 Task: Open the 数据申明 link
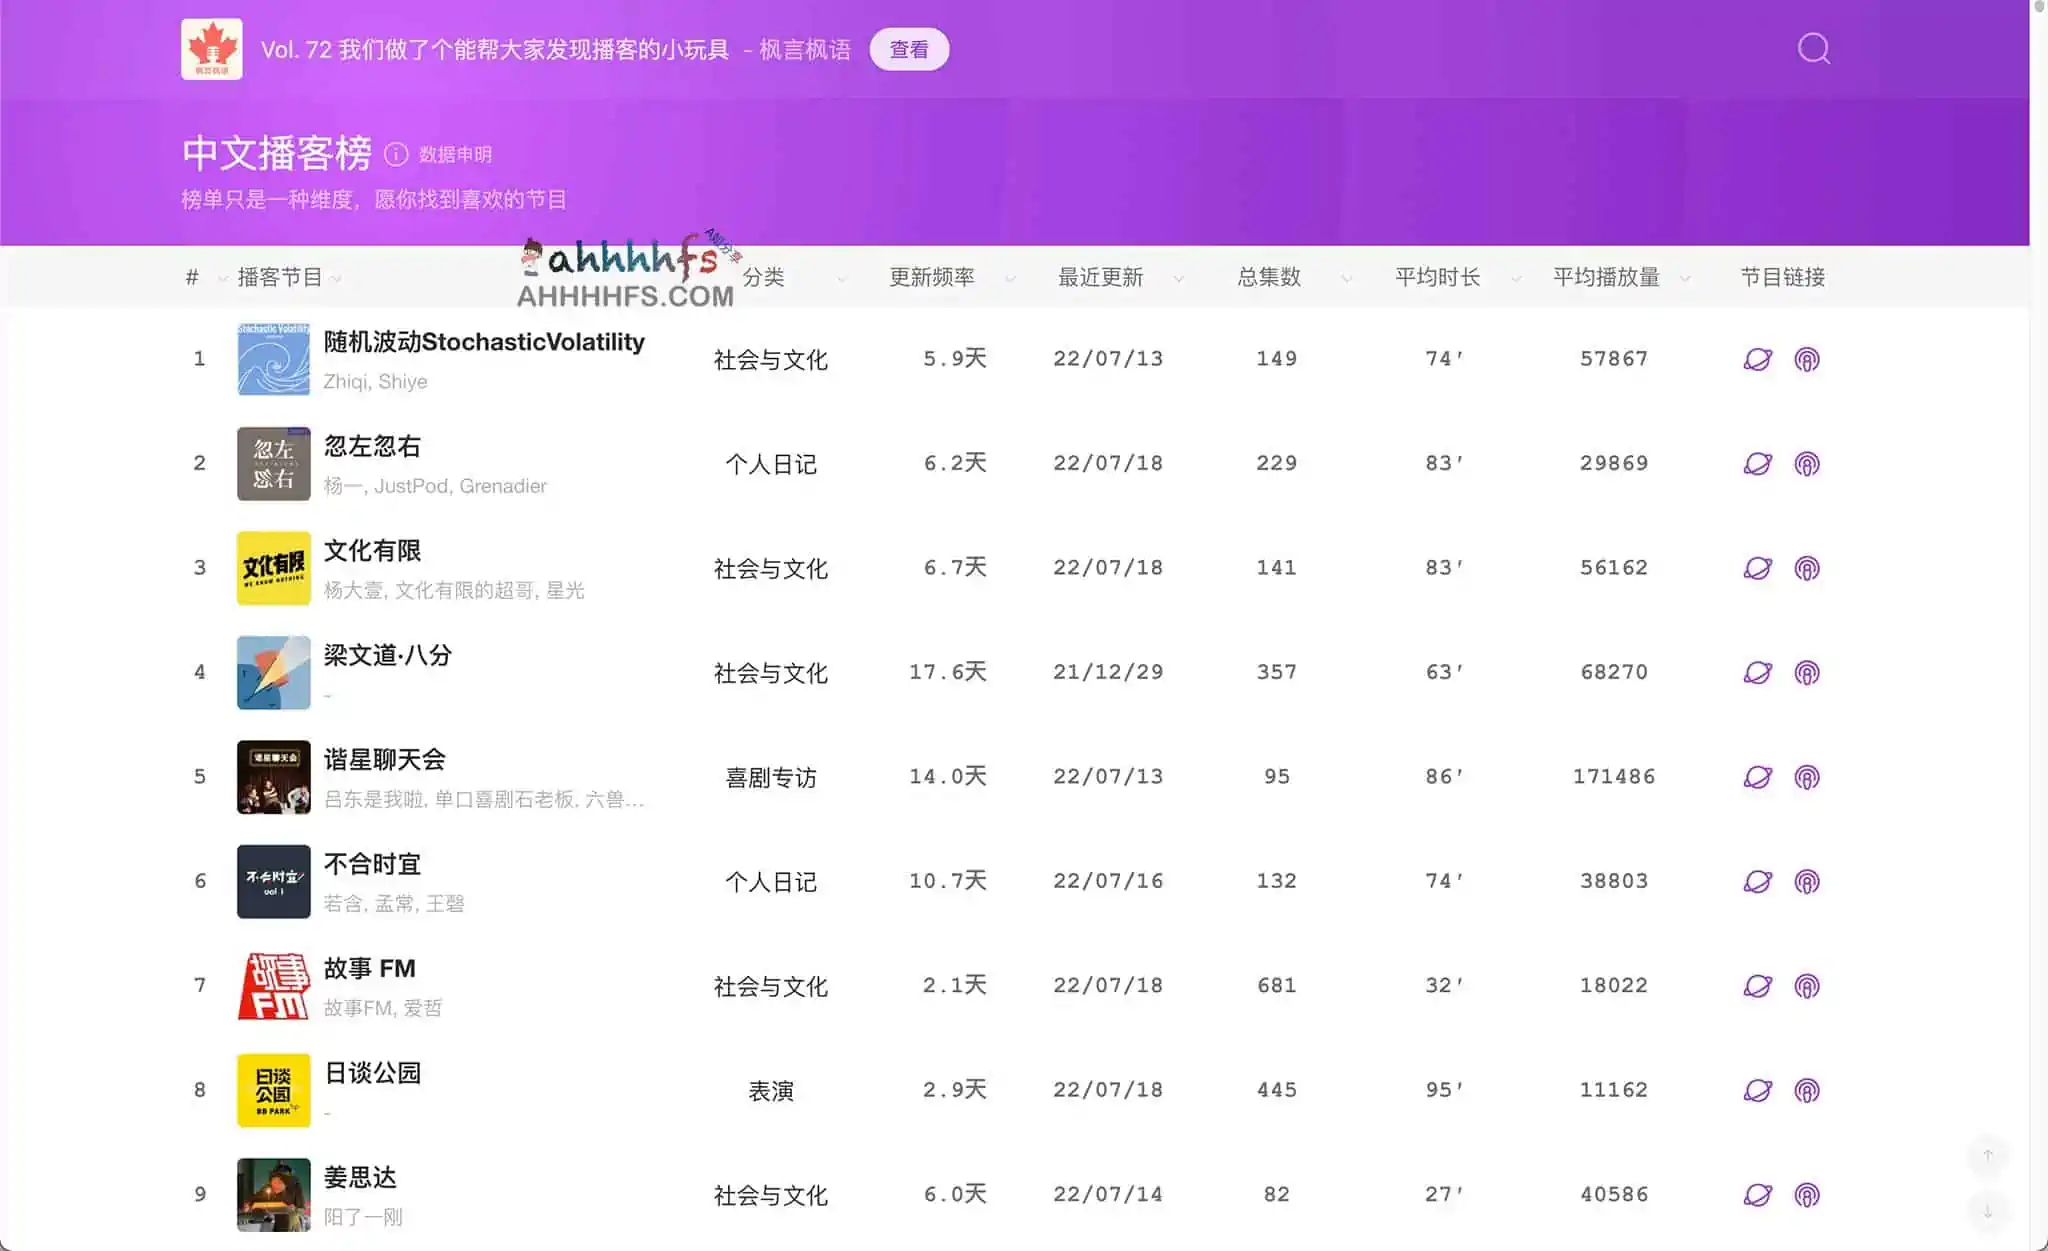[x=456, y=154]
